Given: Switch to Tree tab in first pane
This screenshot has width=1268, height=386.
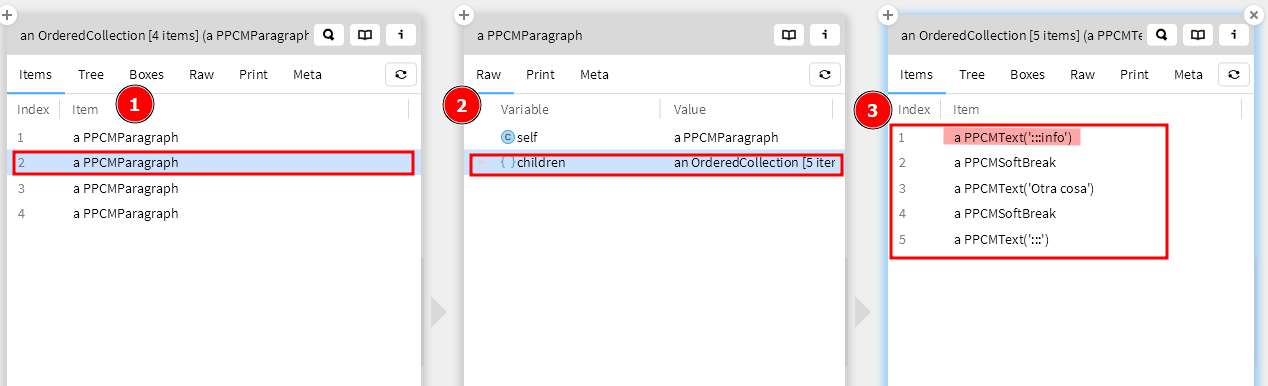Looking at the screenshot, I should tap(91, 74).
